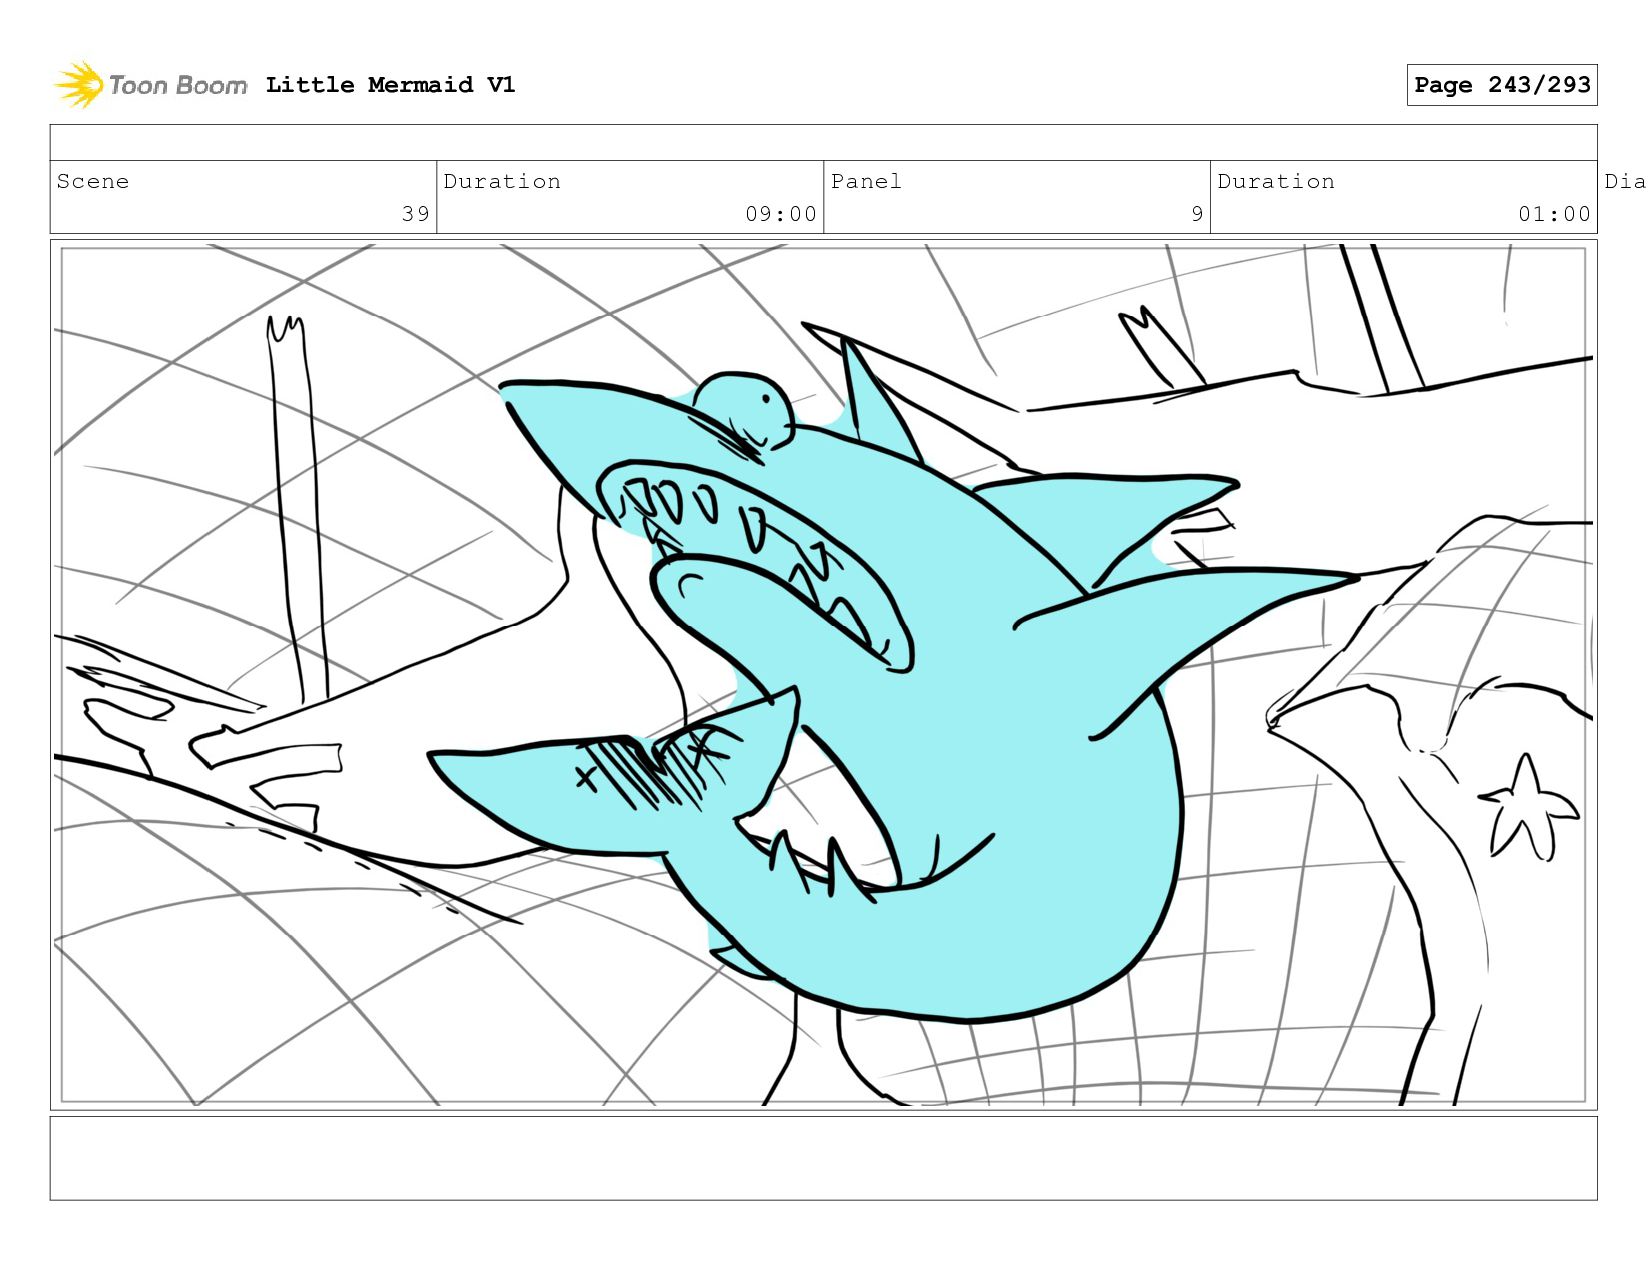Click the scene number '39'
The image size is (1650, 1275).
tap(416, 214)
